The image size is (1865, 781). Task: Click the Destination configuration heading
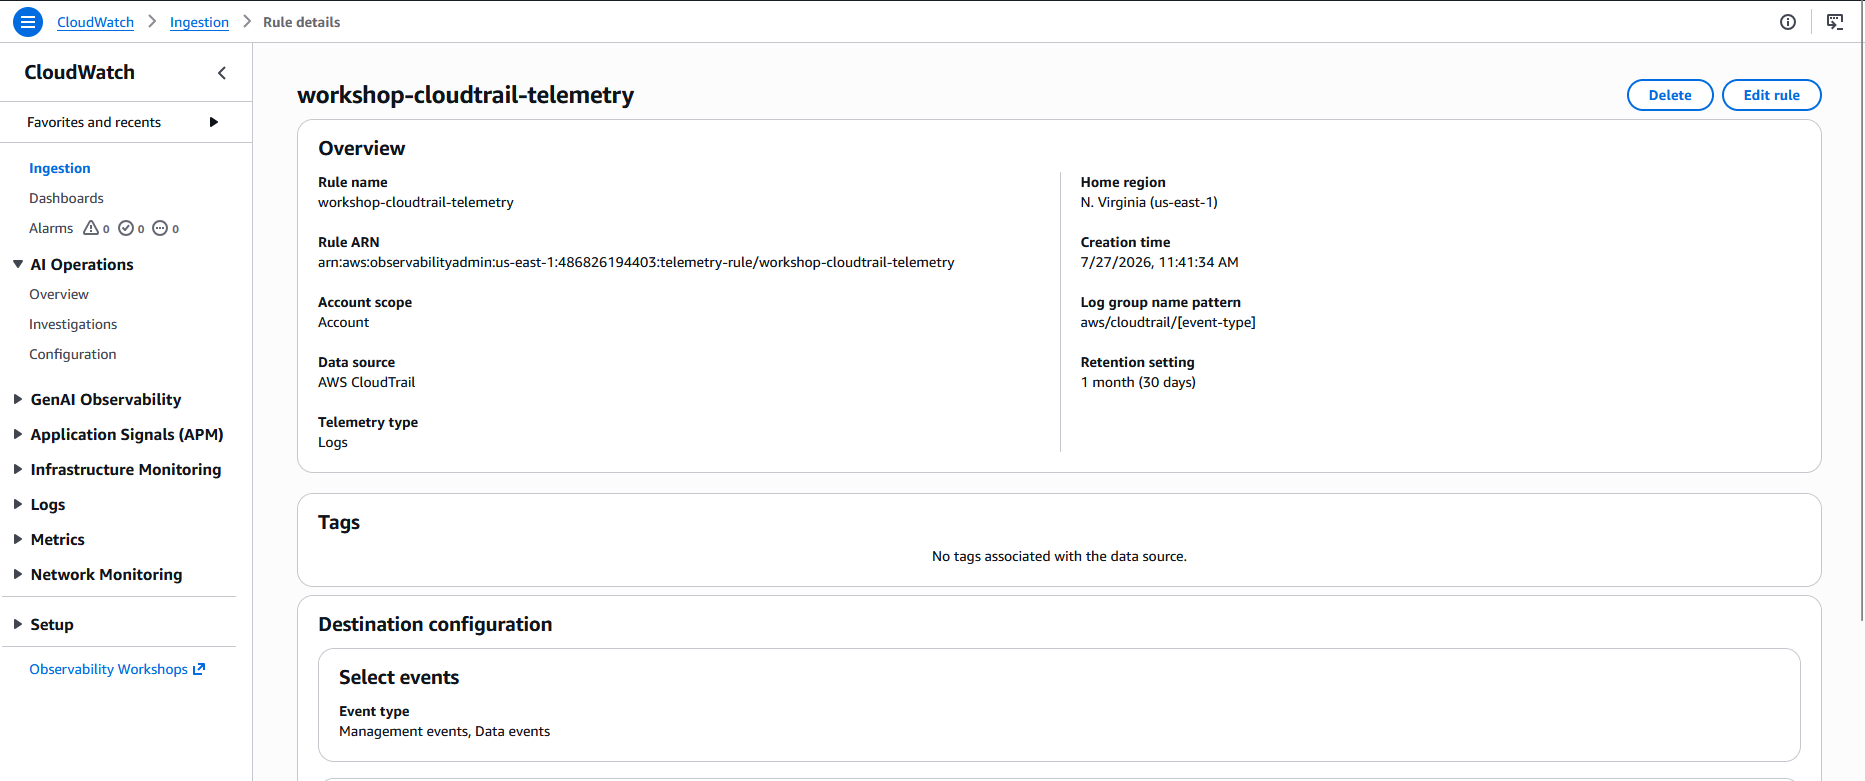tap(435, 624)
